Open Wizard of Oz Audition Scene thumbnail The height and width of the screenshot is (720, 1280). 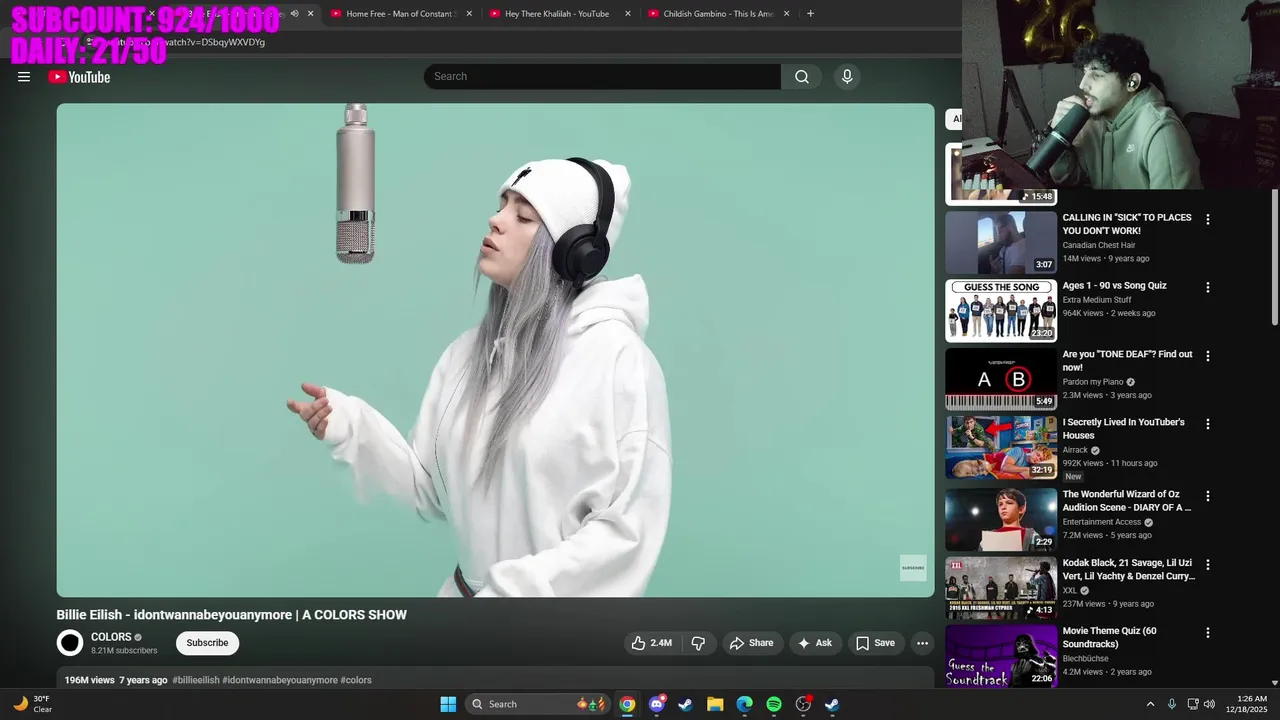(1001, 519)
